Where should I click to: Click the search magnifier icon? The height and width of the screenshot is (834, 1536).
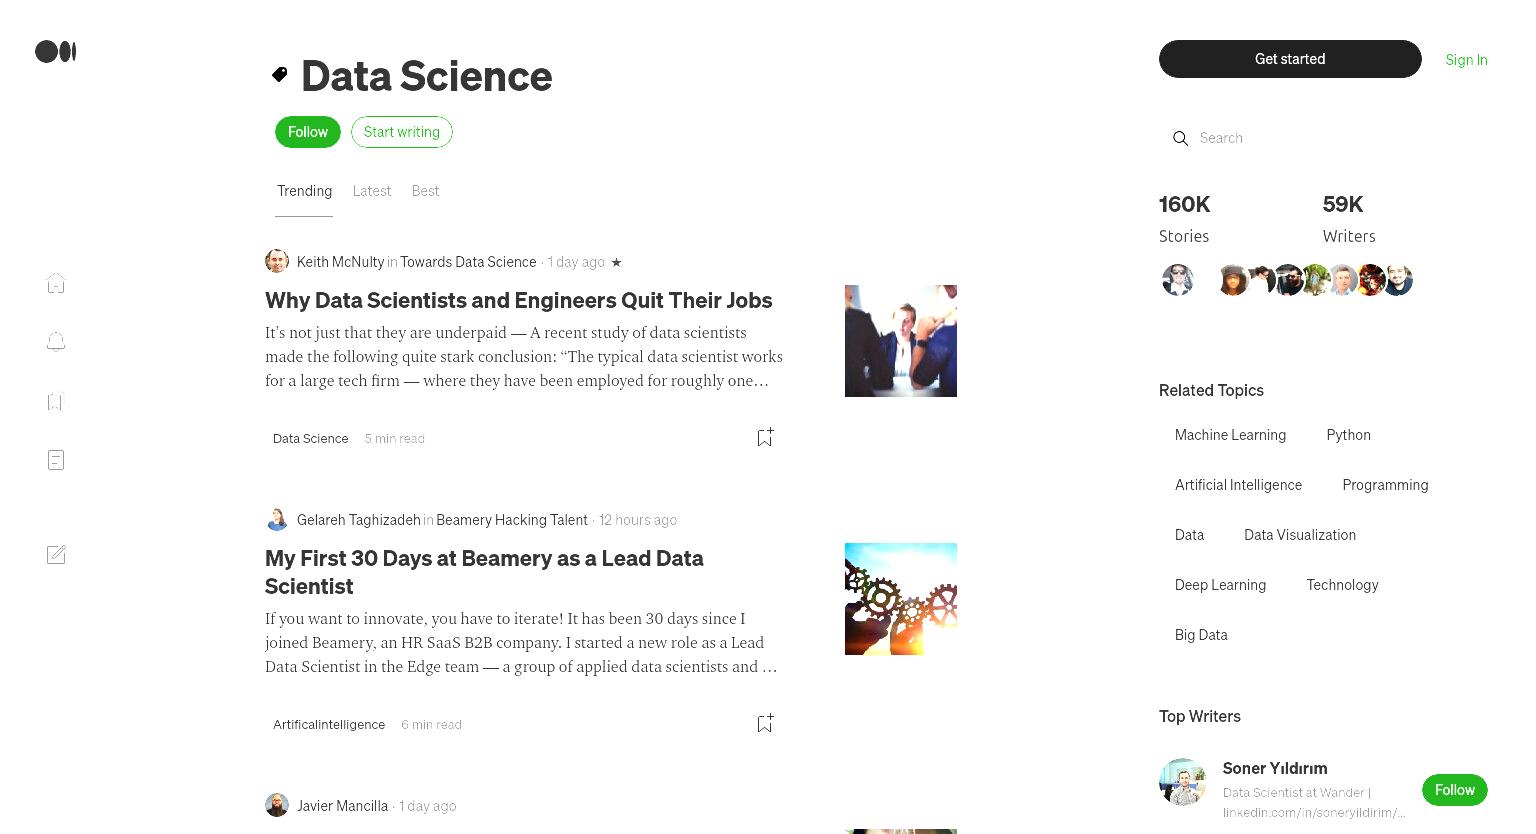coord(1180,138)
